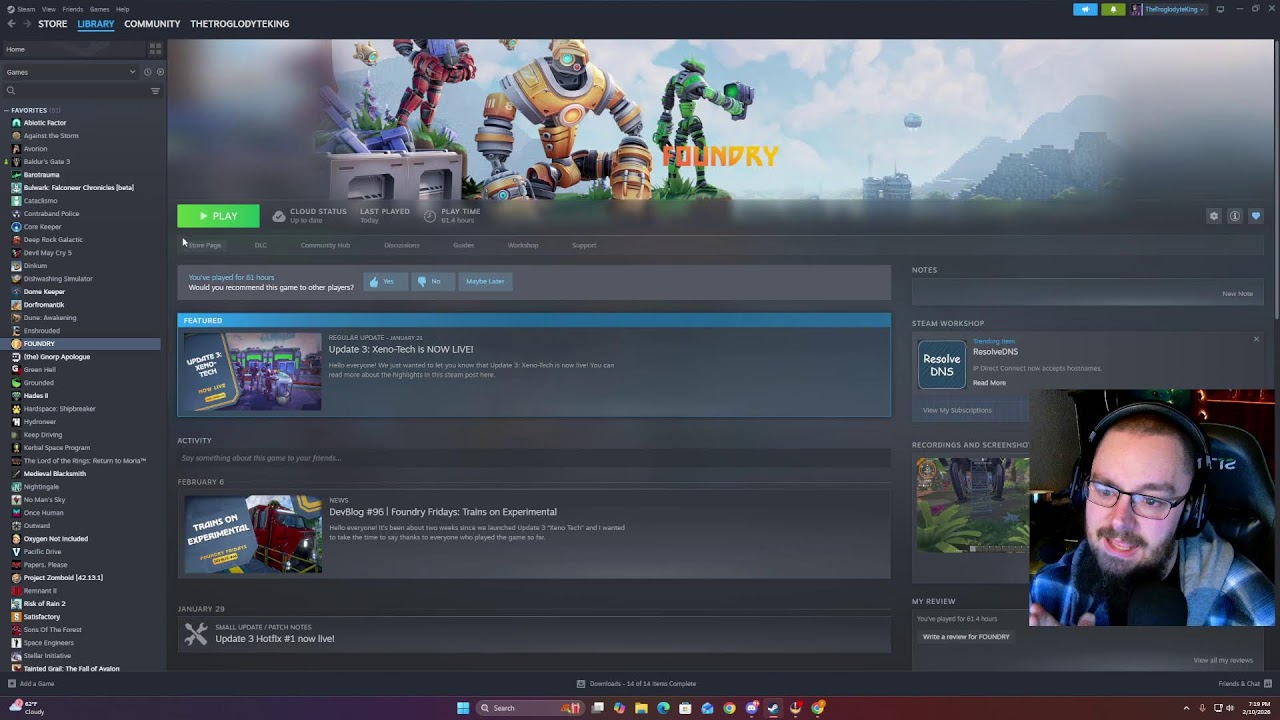Dismiss recommendation with Maybe Later
The width and height of the screenshot is (1280, 720).
[485, 282]
